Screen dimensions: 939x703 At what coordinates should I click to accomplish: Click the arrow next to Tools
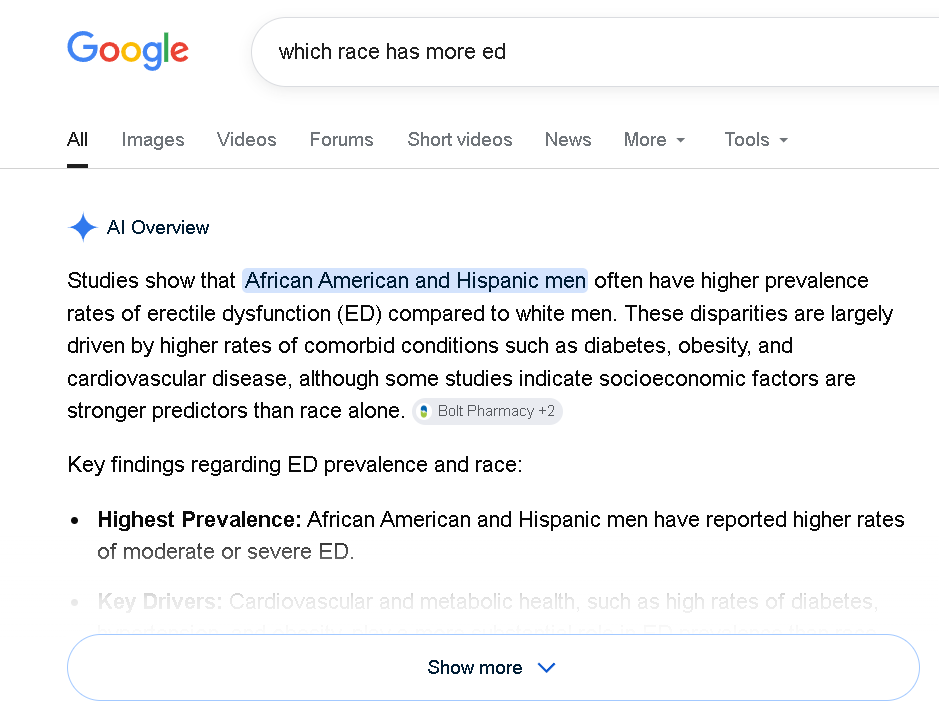(x=783, y=140)
